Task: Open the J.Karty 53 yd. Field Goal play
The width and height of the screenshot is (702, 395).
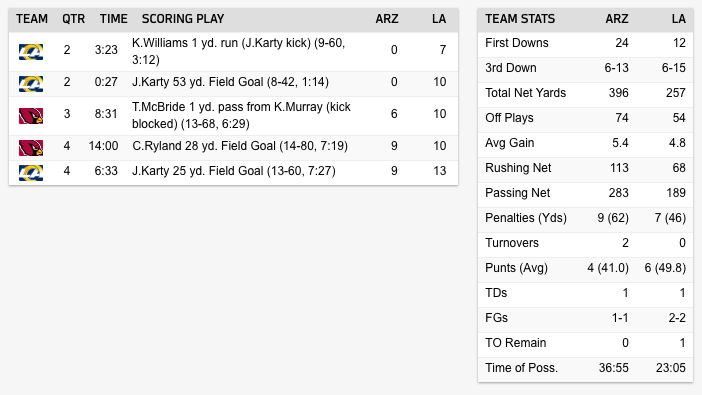Action: tap(230, 82)
